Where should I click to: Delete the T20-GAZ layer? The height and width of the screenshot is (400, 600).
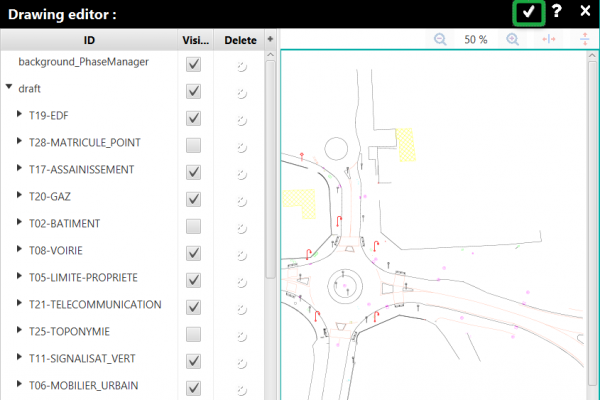(x=241, y=201)
